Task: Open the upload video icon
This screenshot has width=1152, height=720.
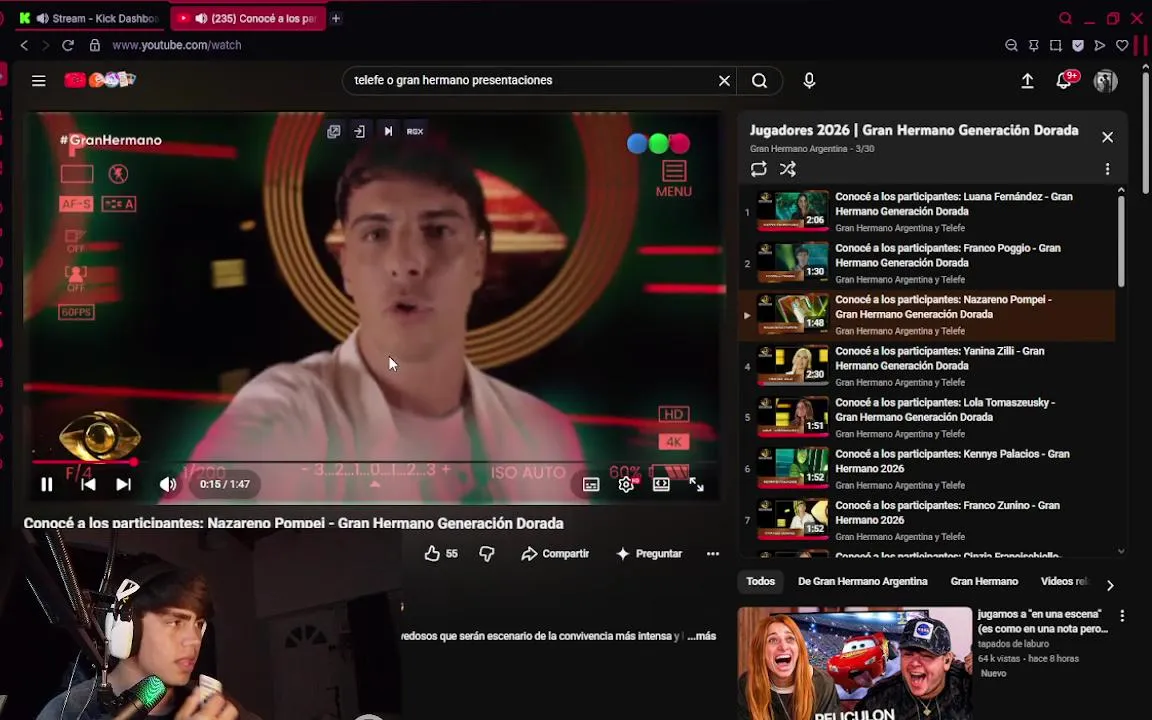Action: [x=1027, y=81]
